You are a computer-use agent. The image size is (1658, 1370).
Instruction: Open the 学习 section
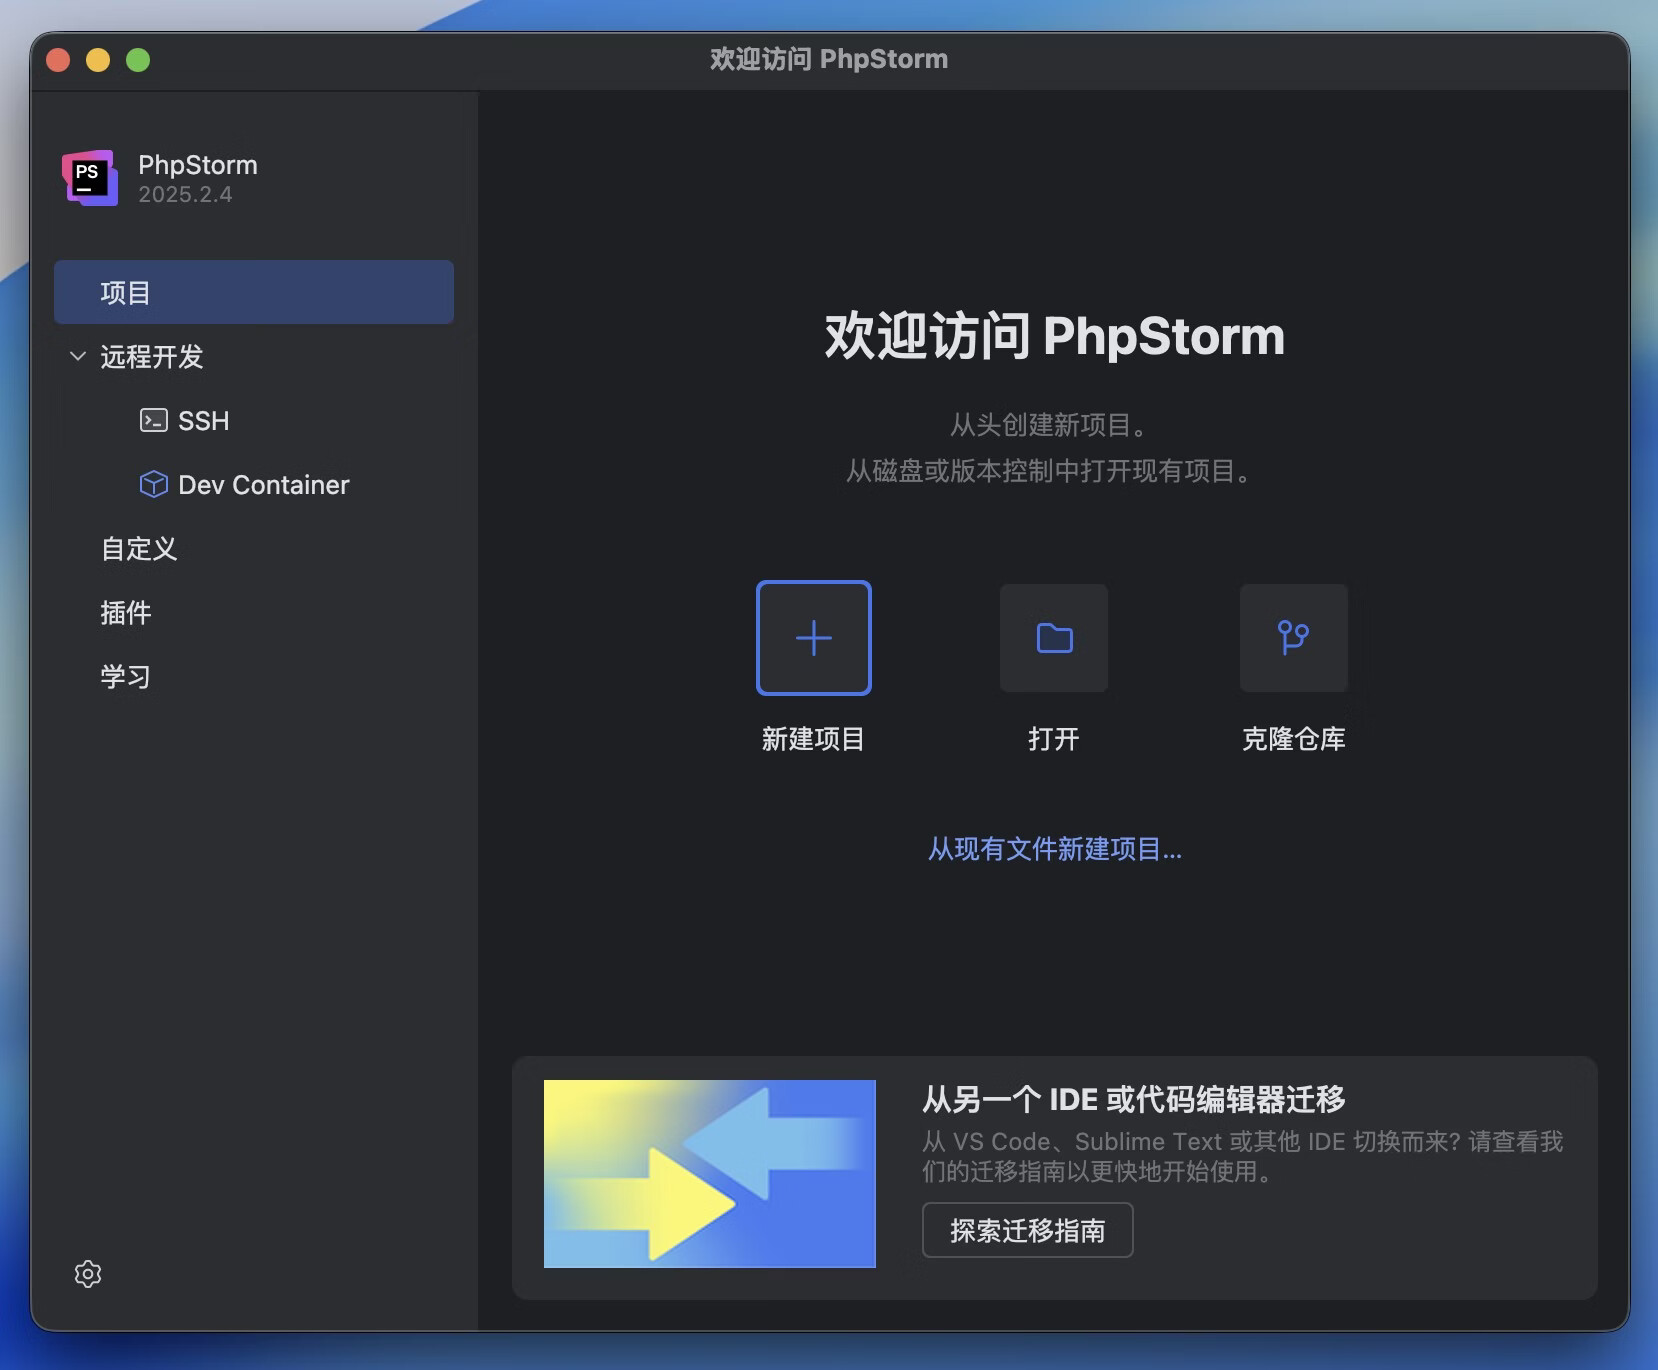(125, 676)
